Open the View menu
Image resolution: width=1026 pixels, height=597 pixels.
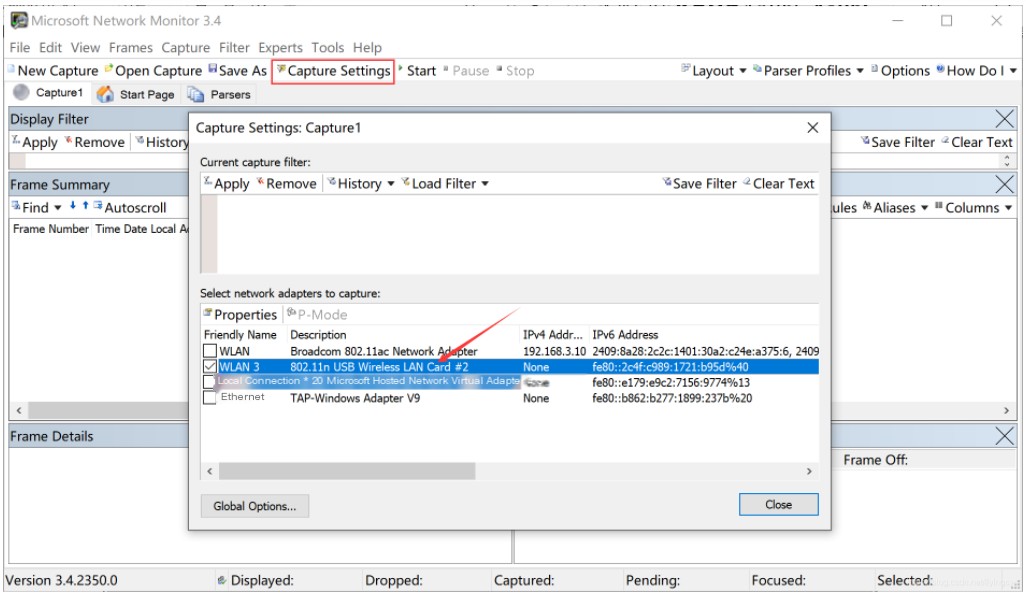(86, 47)
